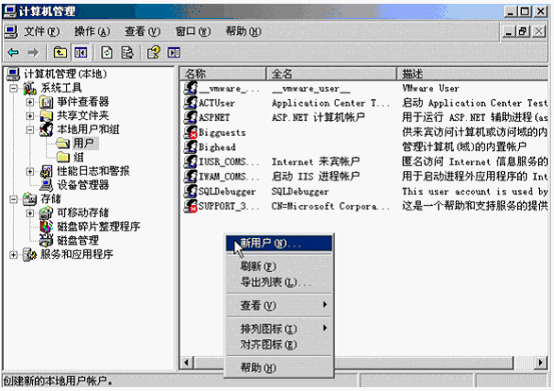The width and height of the screenshot is (554, 391).
Task: Open the File (文件) menu
Action: 42,32
